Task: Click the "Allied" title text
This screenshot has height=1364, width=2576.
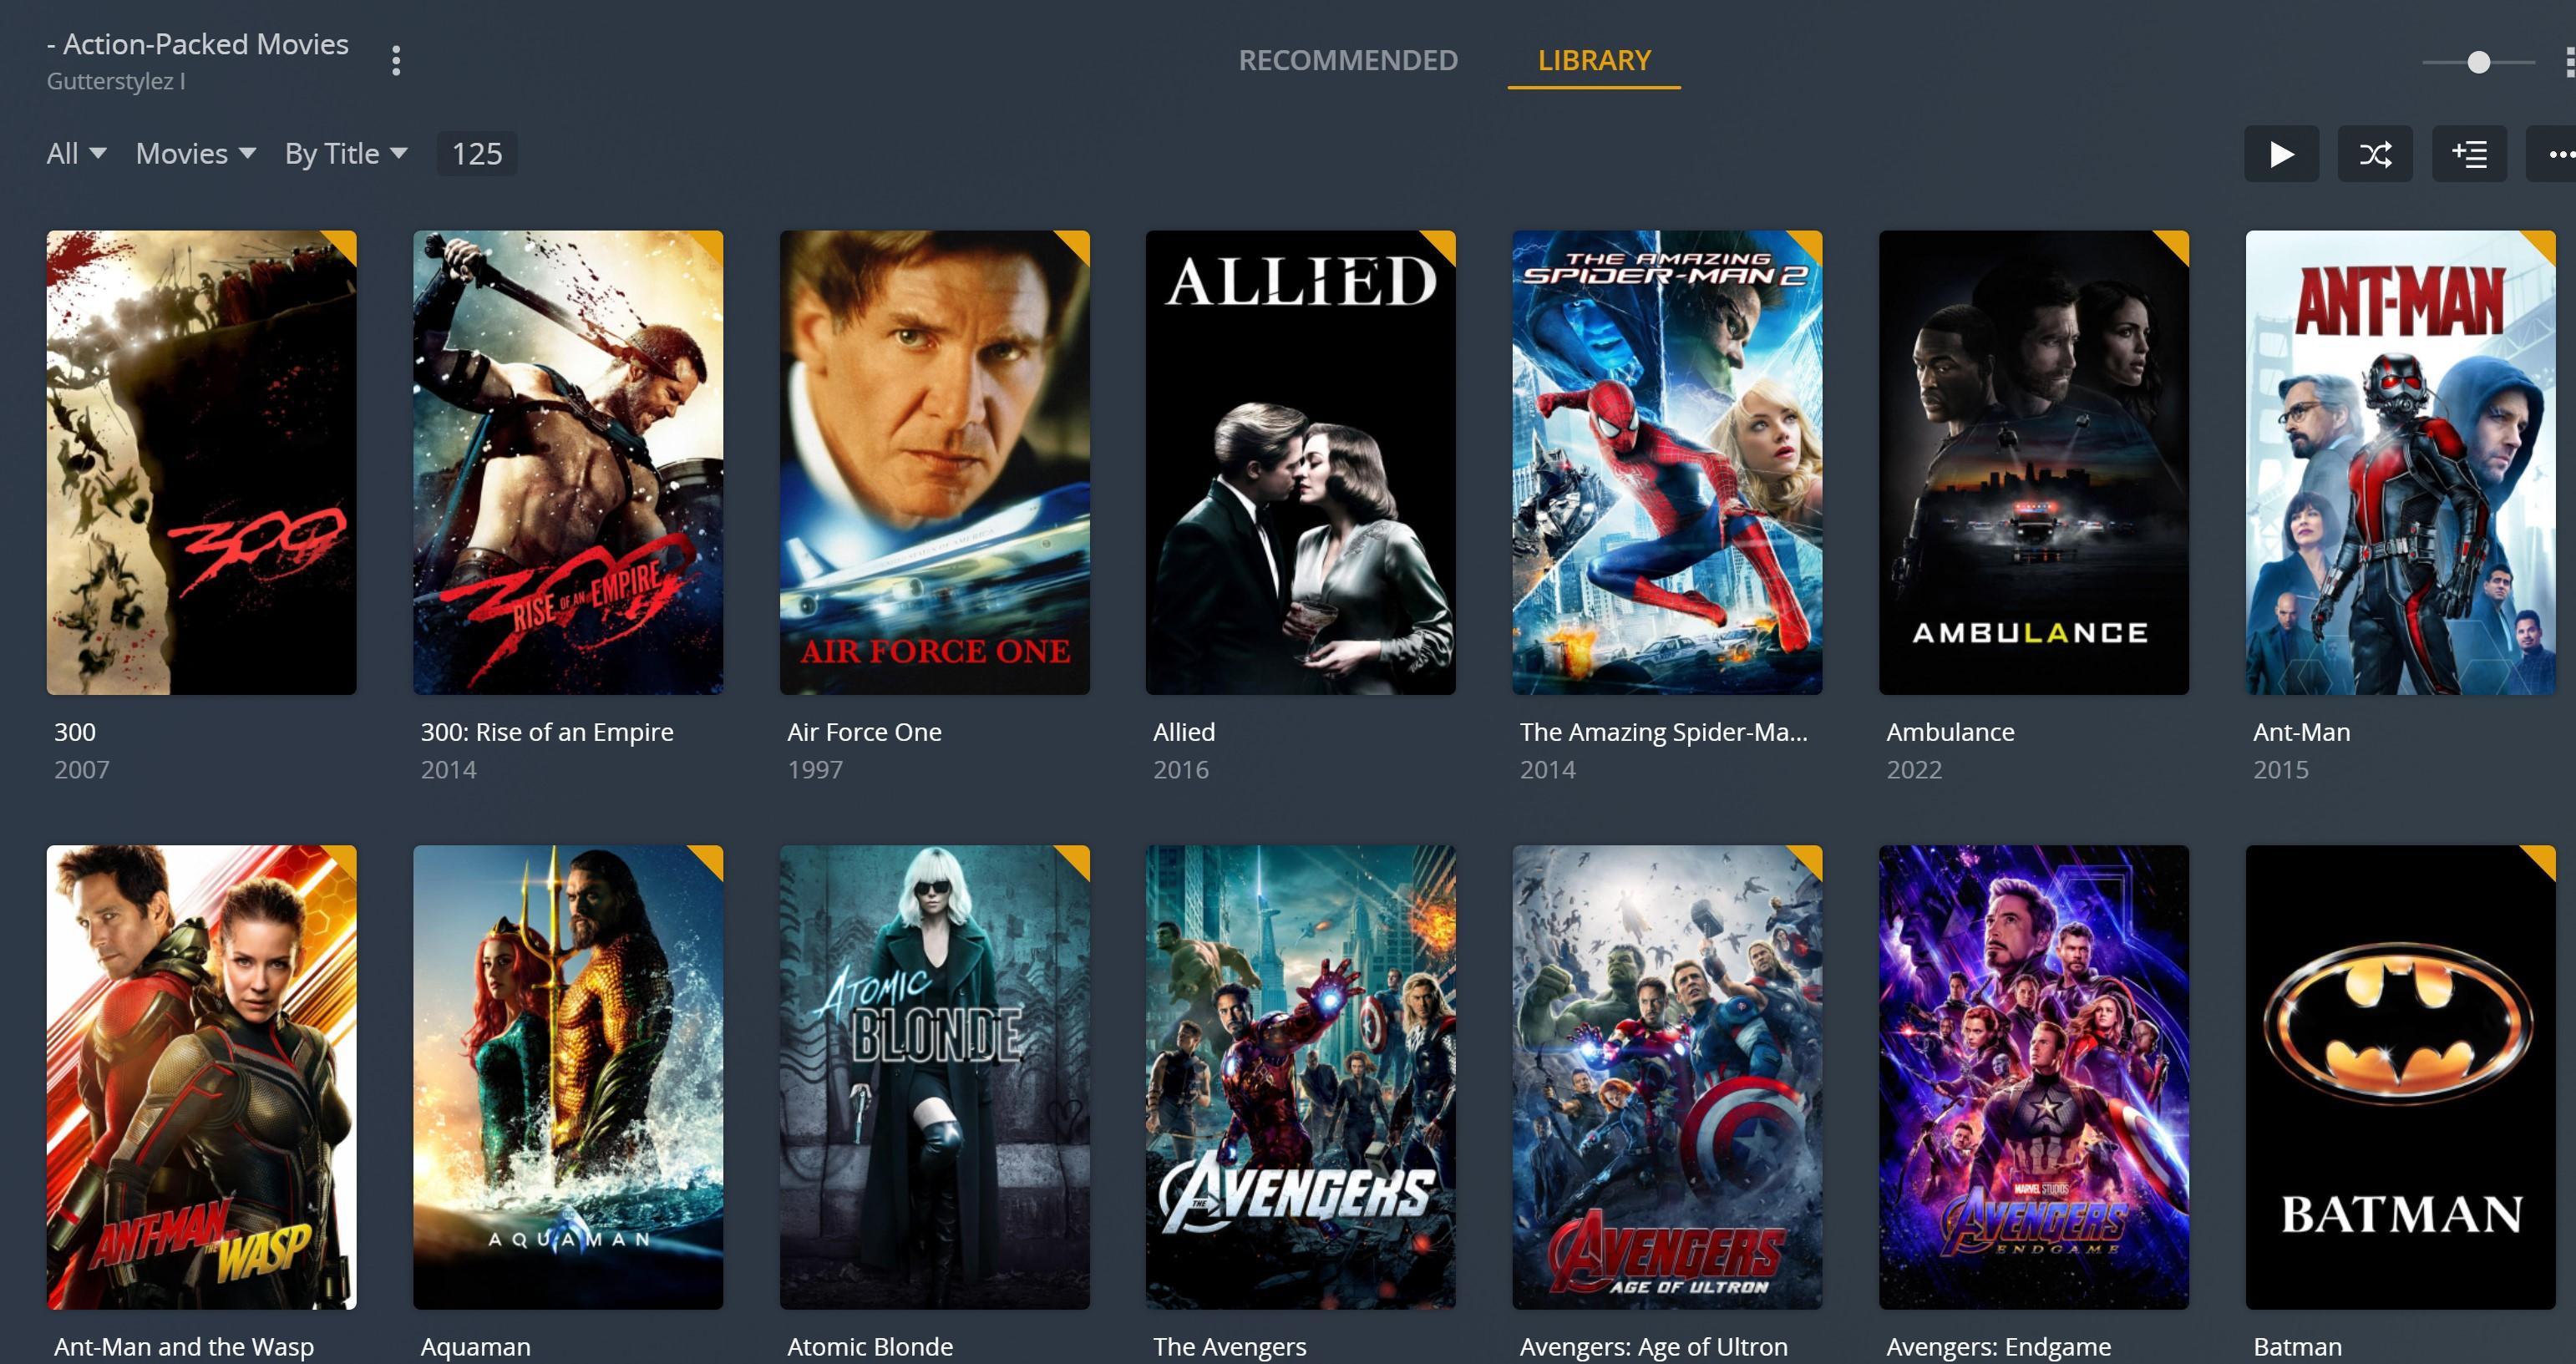Action: pos(1184,732)
